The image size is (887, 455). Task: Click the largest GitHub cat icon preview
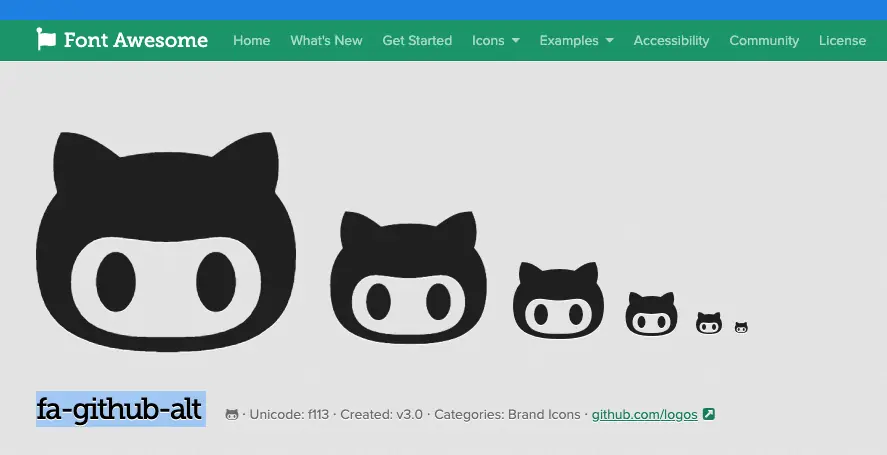(166, 242)
